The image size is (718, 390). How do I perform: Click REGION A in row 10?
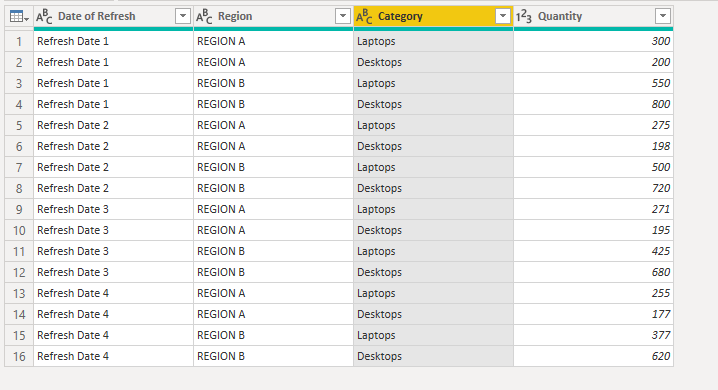pyautogui.click(x=221, y=230)
